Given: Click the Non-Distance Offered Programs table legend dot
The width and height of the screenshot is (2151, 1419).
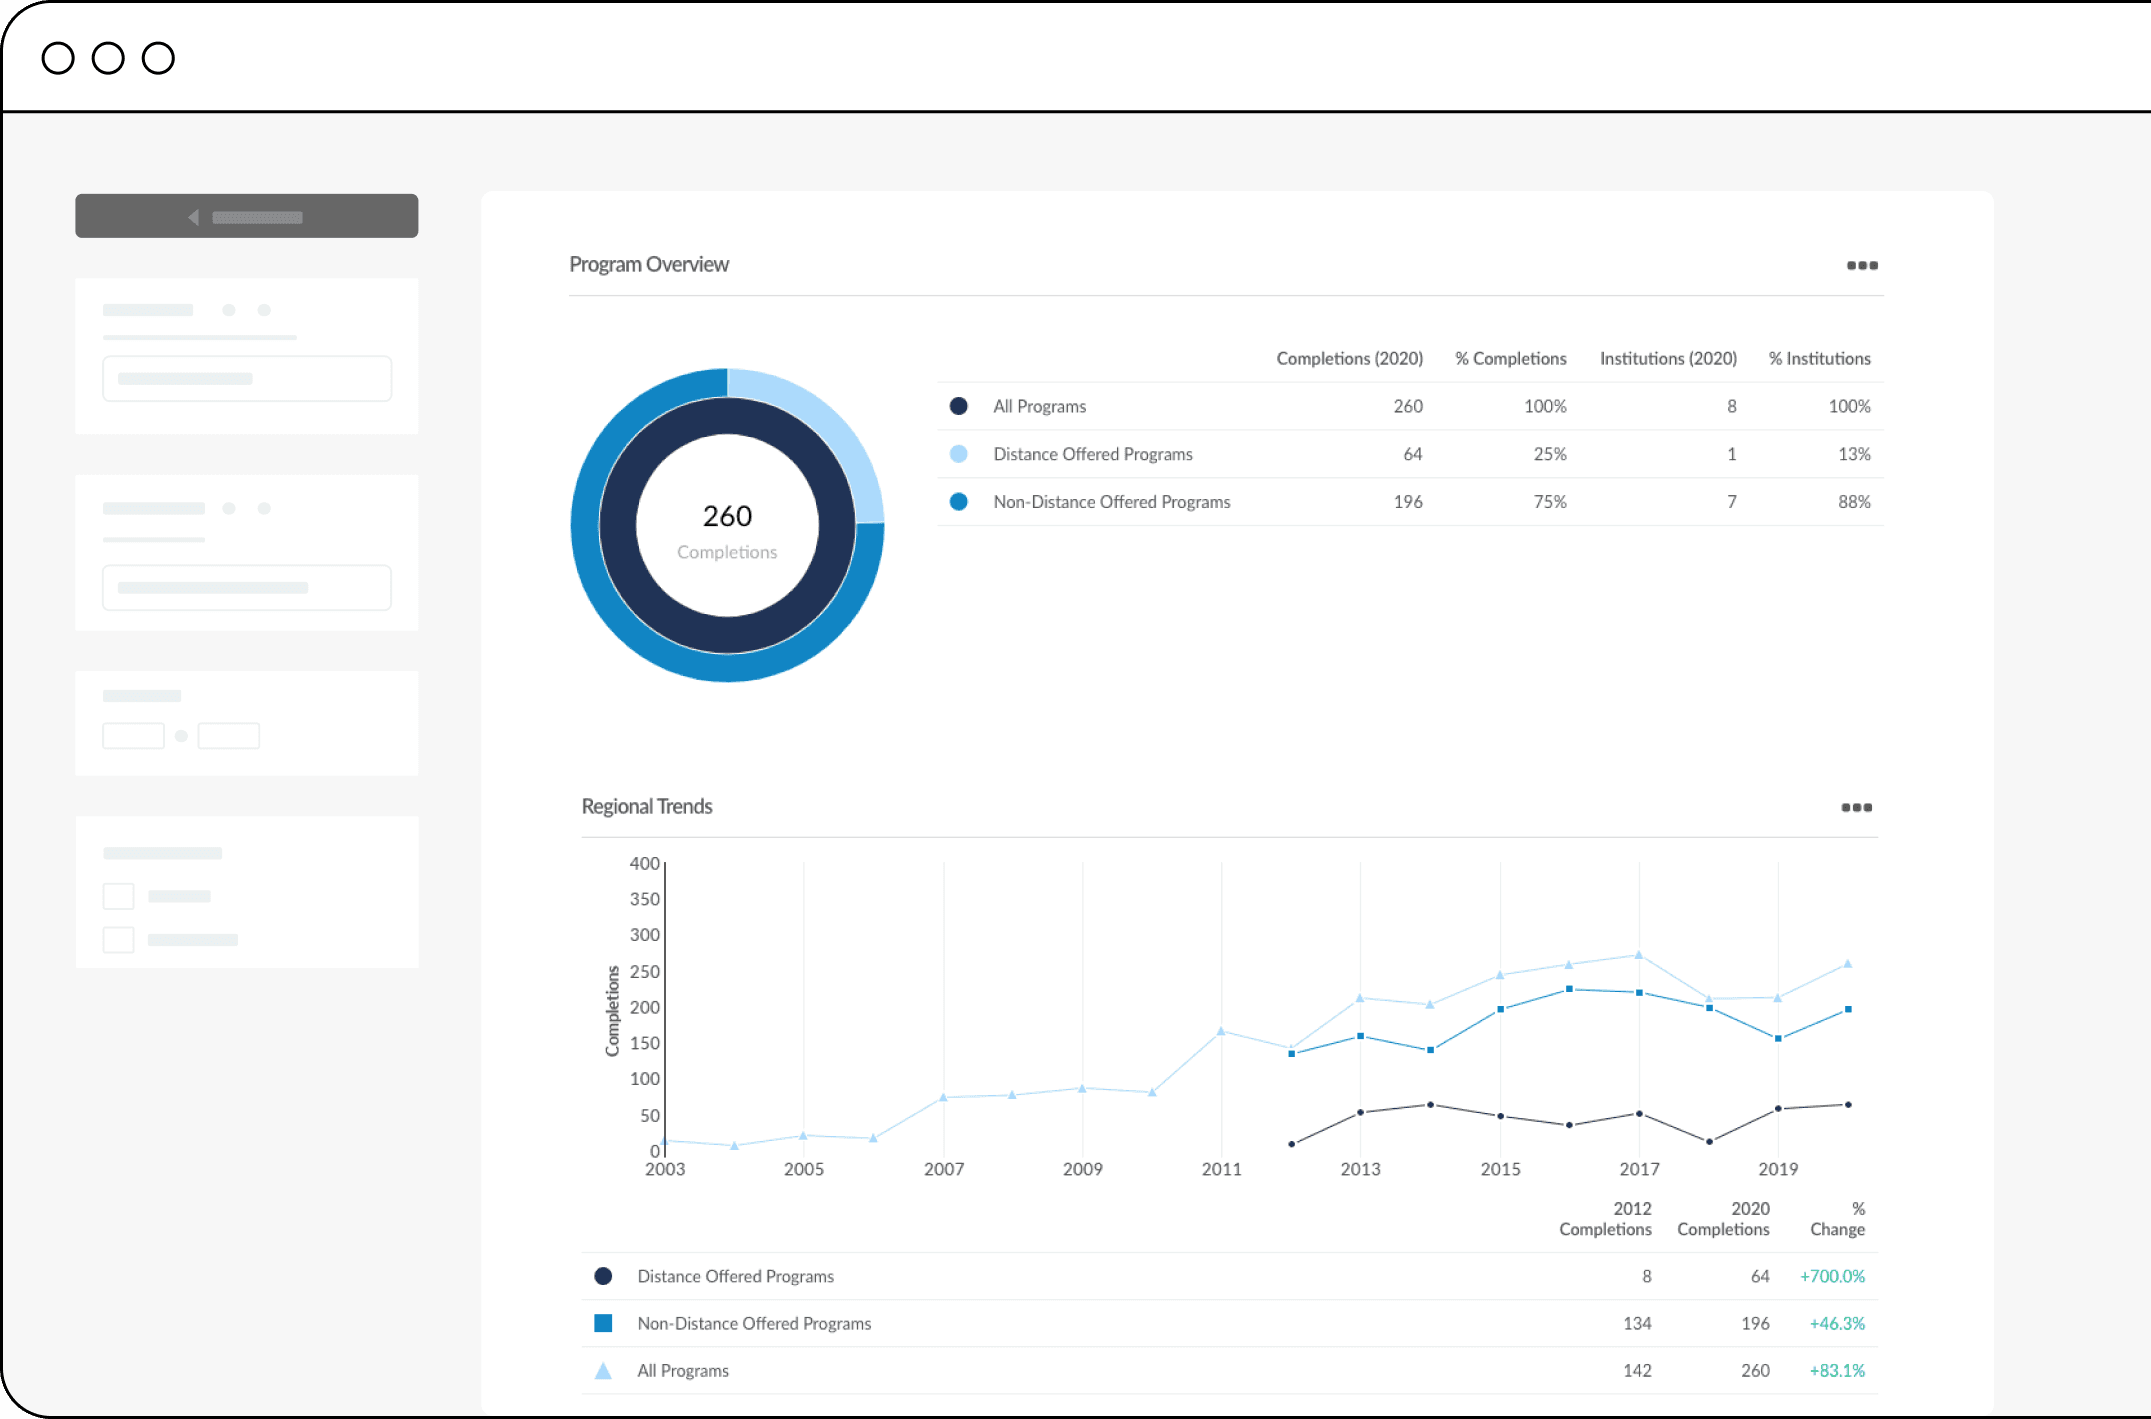Looking at the screenshot, I should (x=958, y=502).
